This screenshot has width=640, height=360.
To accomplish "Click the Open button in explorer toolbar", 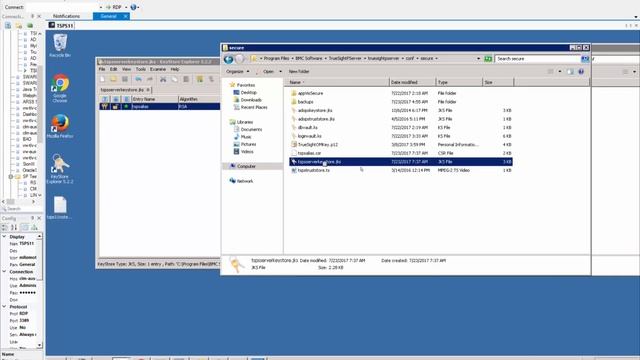I will click(268, 71).
